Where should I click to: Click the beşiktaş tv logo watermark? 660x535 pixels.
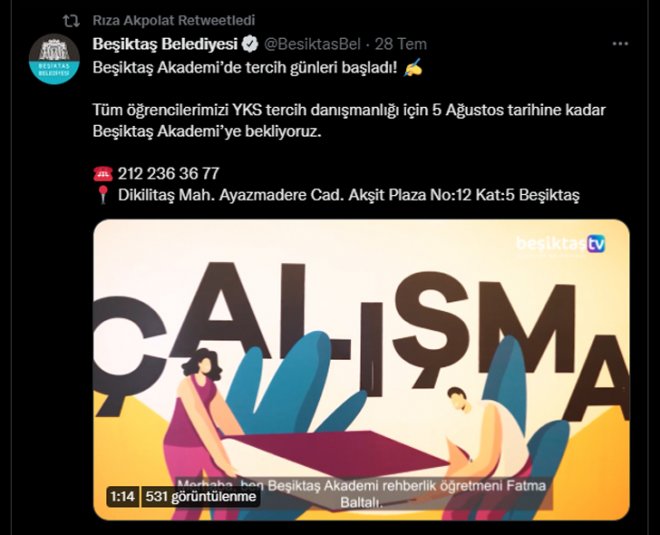click(x=560, y=244)
